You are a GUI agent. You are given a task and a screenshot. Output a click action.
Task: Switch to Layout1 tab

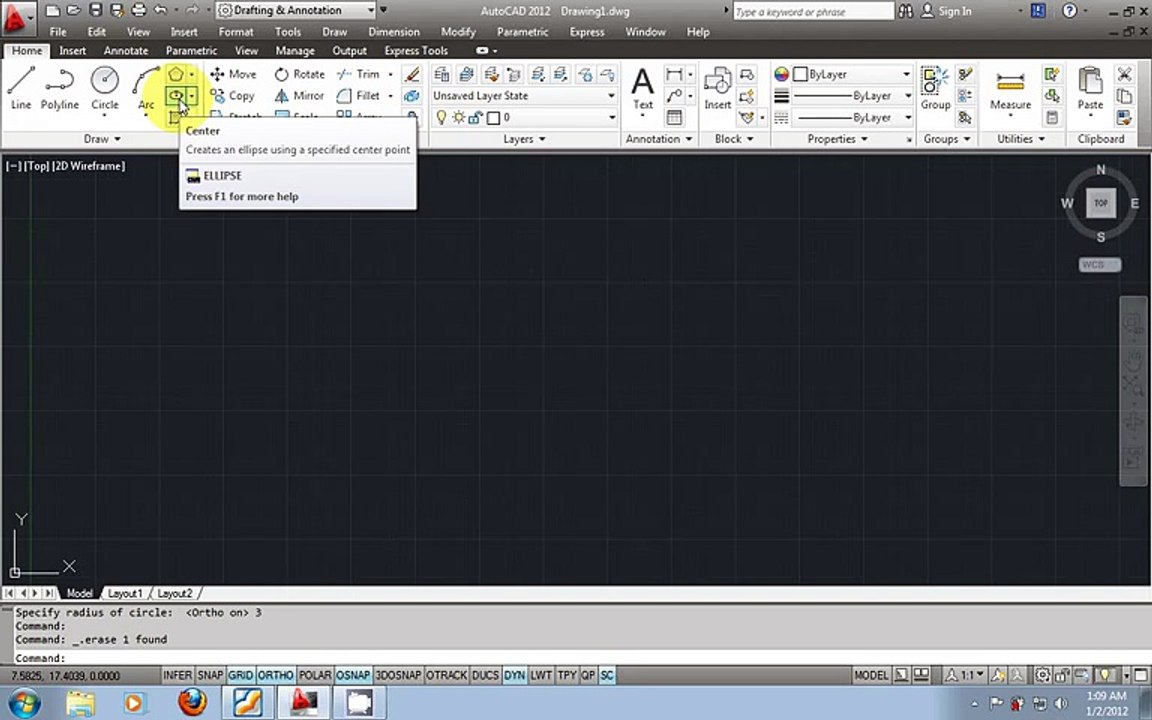coord(125,593)
